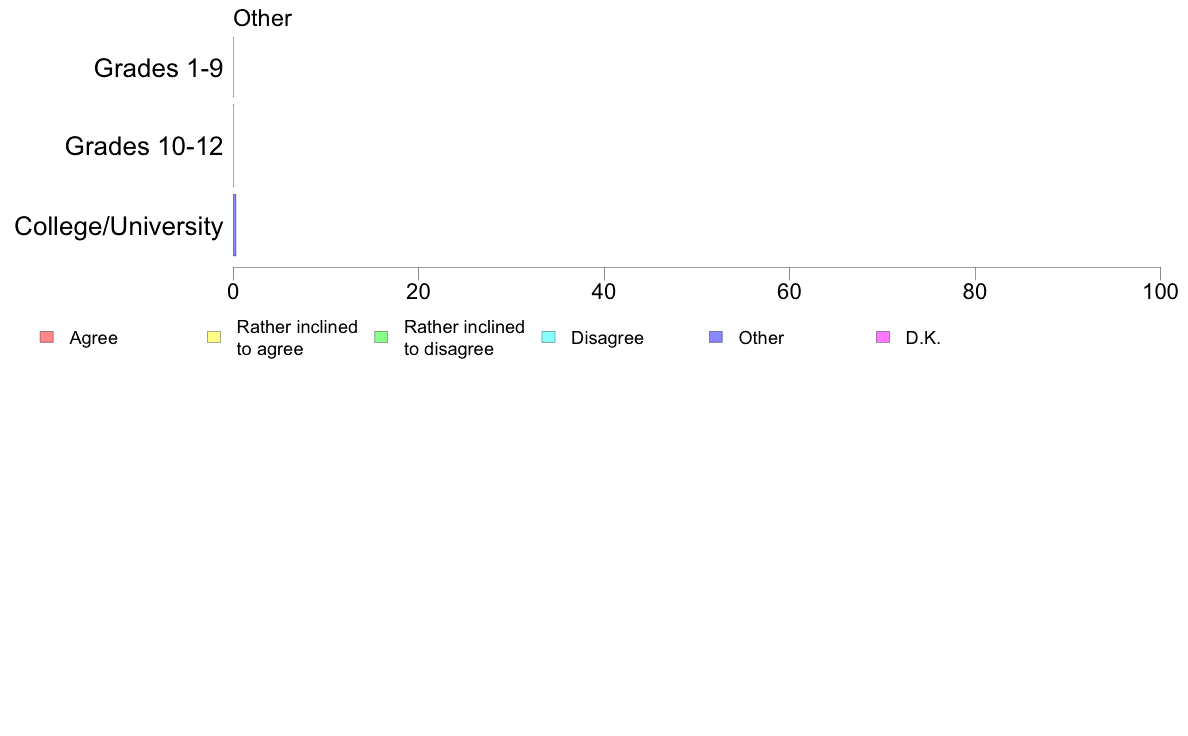Click the green Rather inclined to disagree swatch

click(x=381, y=337)
